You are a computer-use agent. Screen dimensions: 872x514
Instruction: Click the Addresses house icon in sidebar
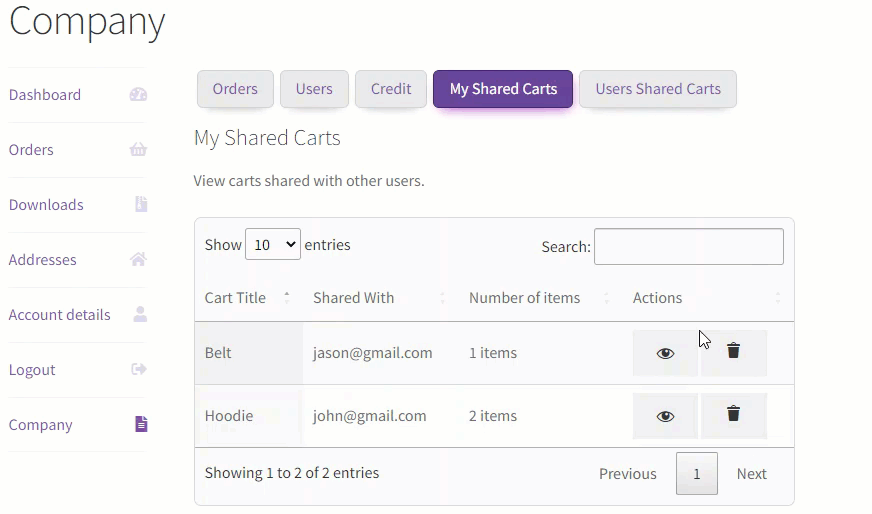pos(138,259)
